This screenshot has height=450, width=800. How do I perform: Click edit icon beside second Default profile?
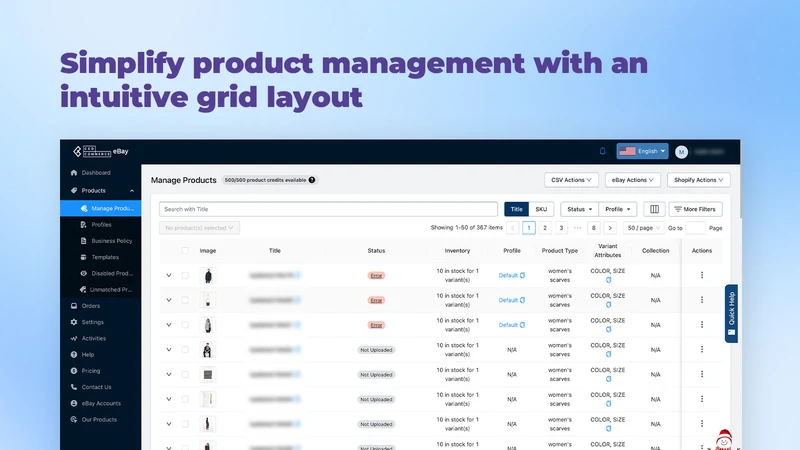coord(522,300)
